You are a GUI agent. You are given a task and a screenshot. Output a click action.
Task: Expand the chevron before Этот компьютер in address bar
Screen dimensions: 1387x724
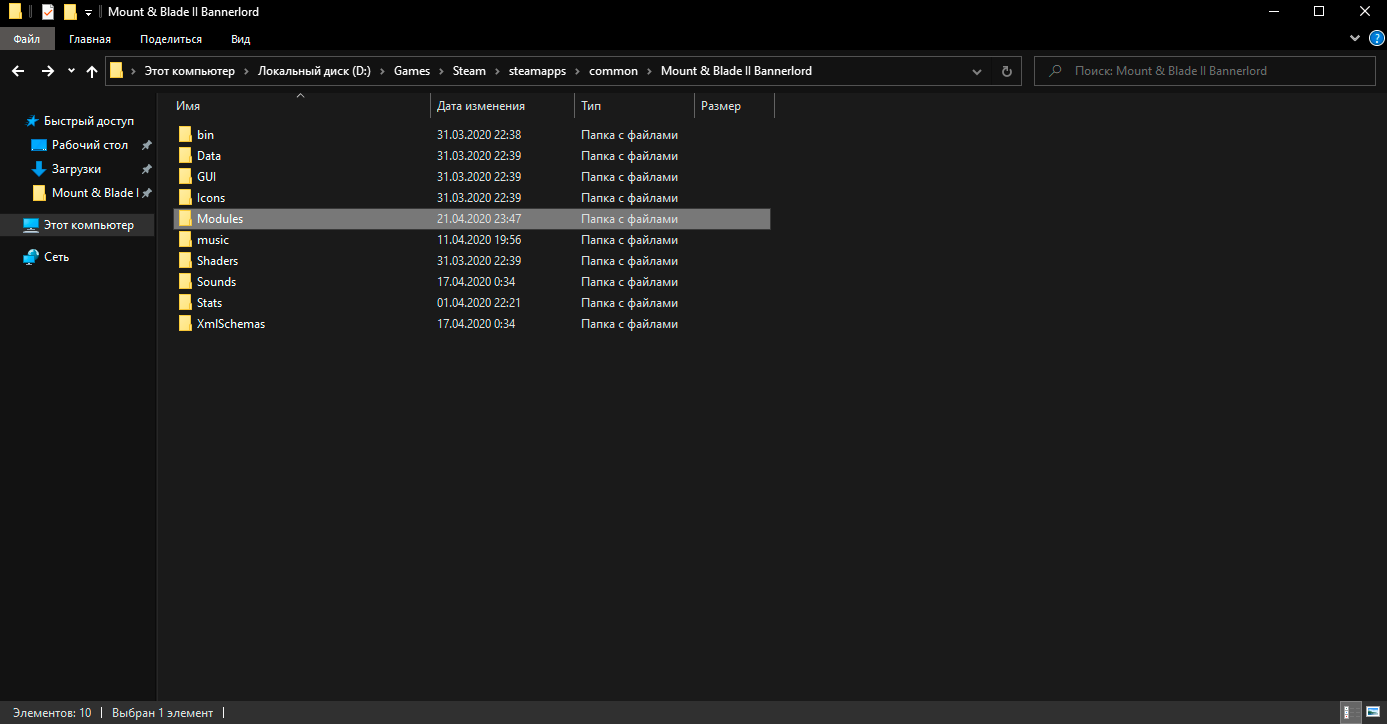[x=134, y=71]
